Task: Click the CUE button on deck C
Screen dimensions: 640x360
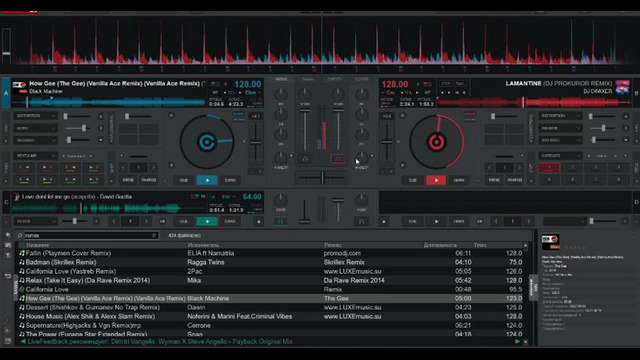Action: [184, 221]
